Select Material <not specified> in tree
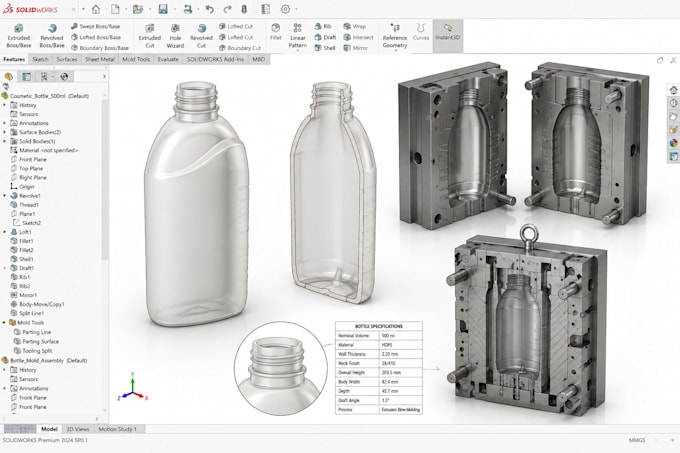Image resolution: width=680 pixels, height=453 pixels. coord(43,150)
